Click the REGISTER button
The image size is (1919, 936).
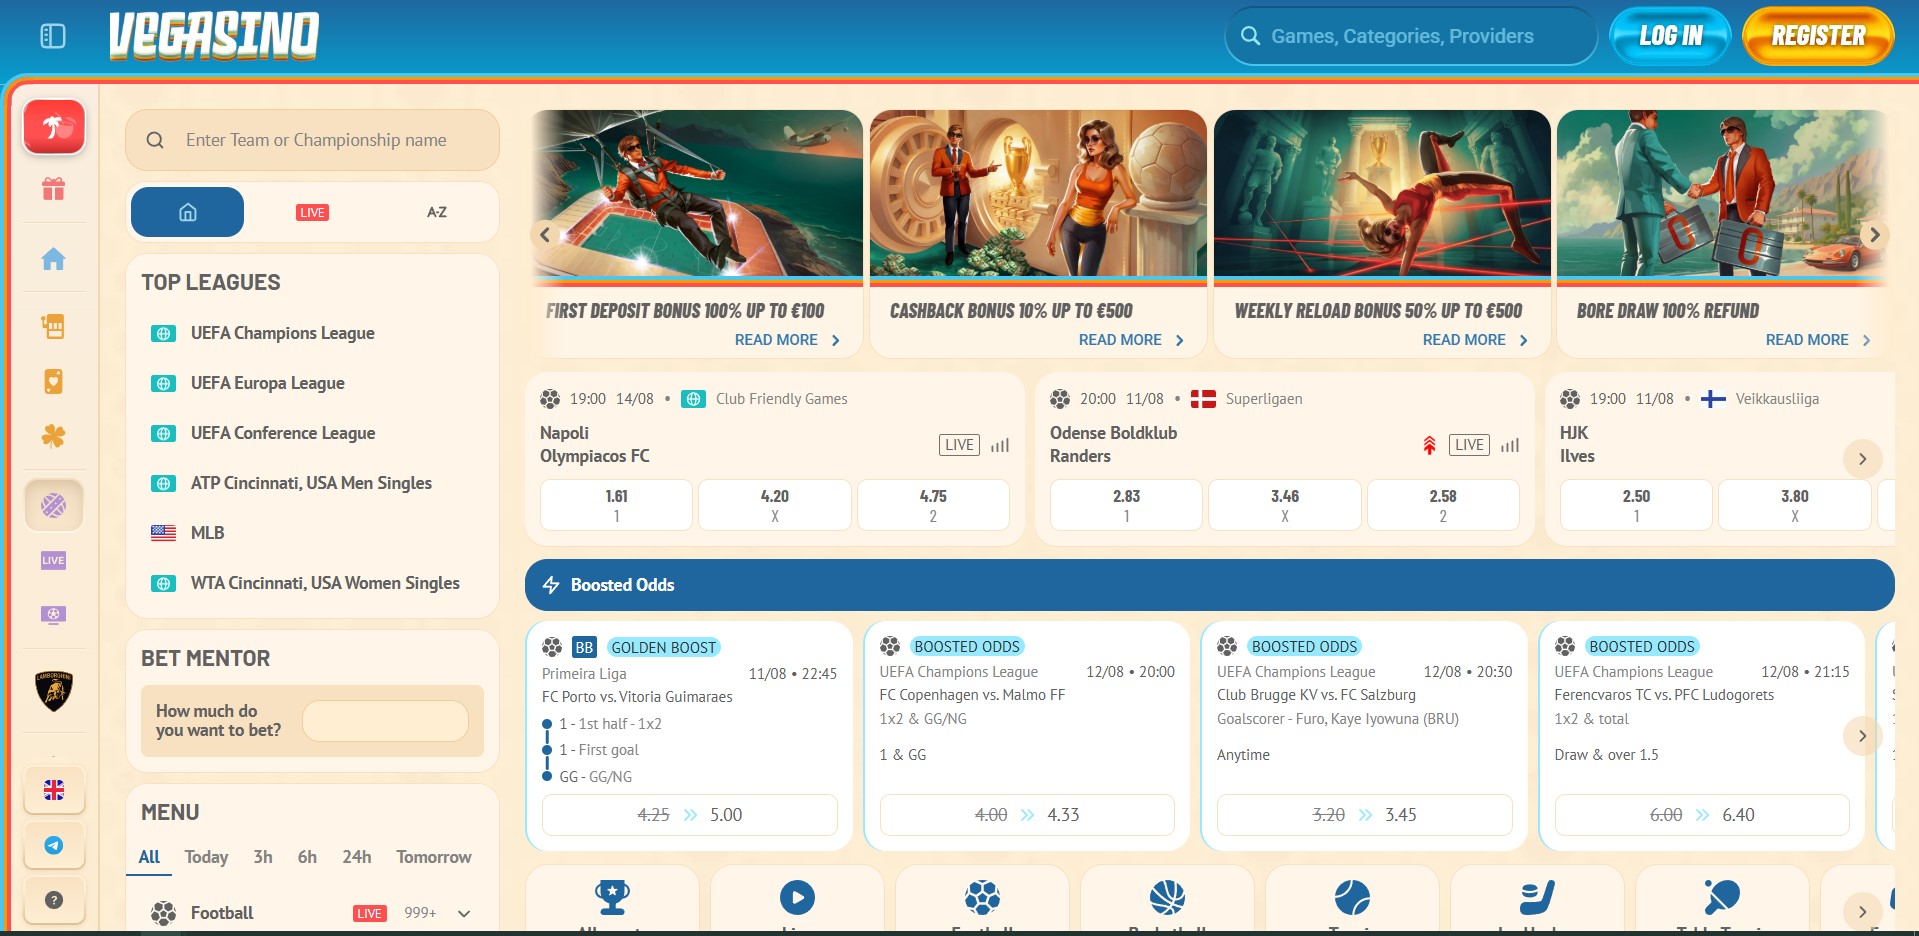[1818, 36]
